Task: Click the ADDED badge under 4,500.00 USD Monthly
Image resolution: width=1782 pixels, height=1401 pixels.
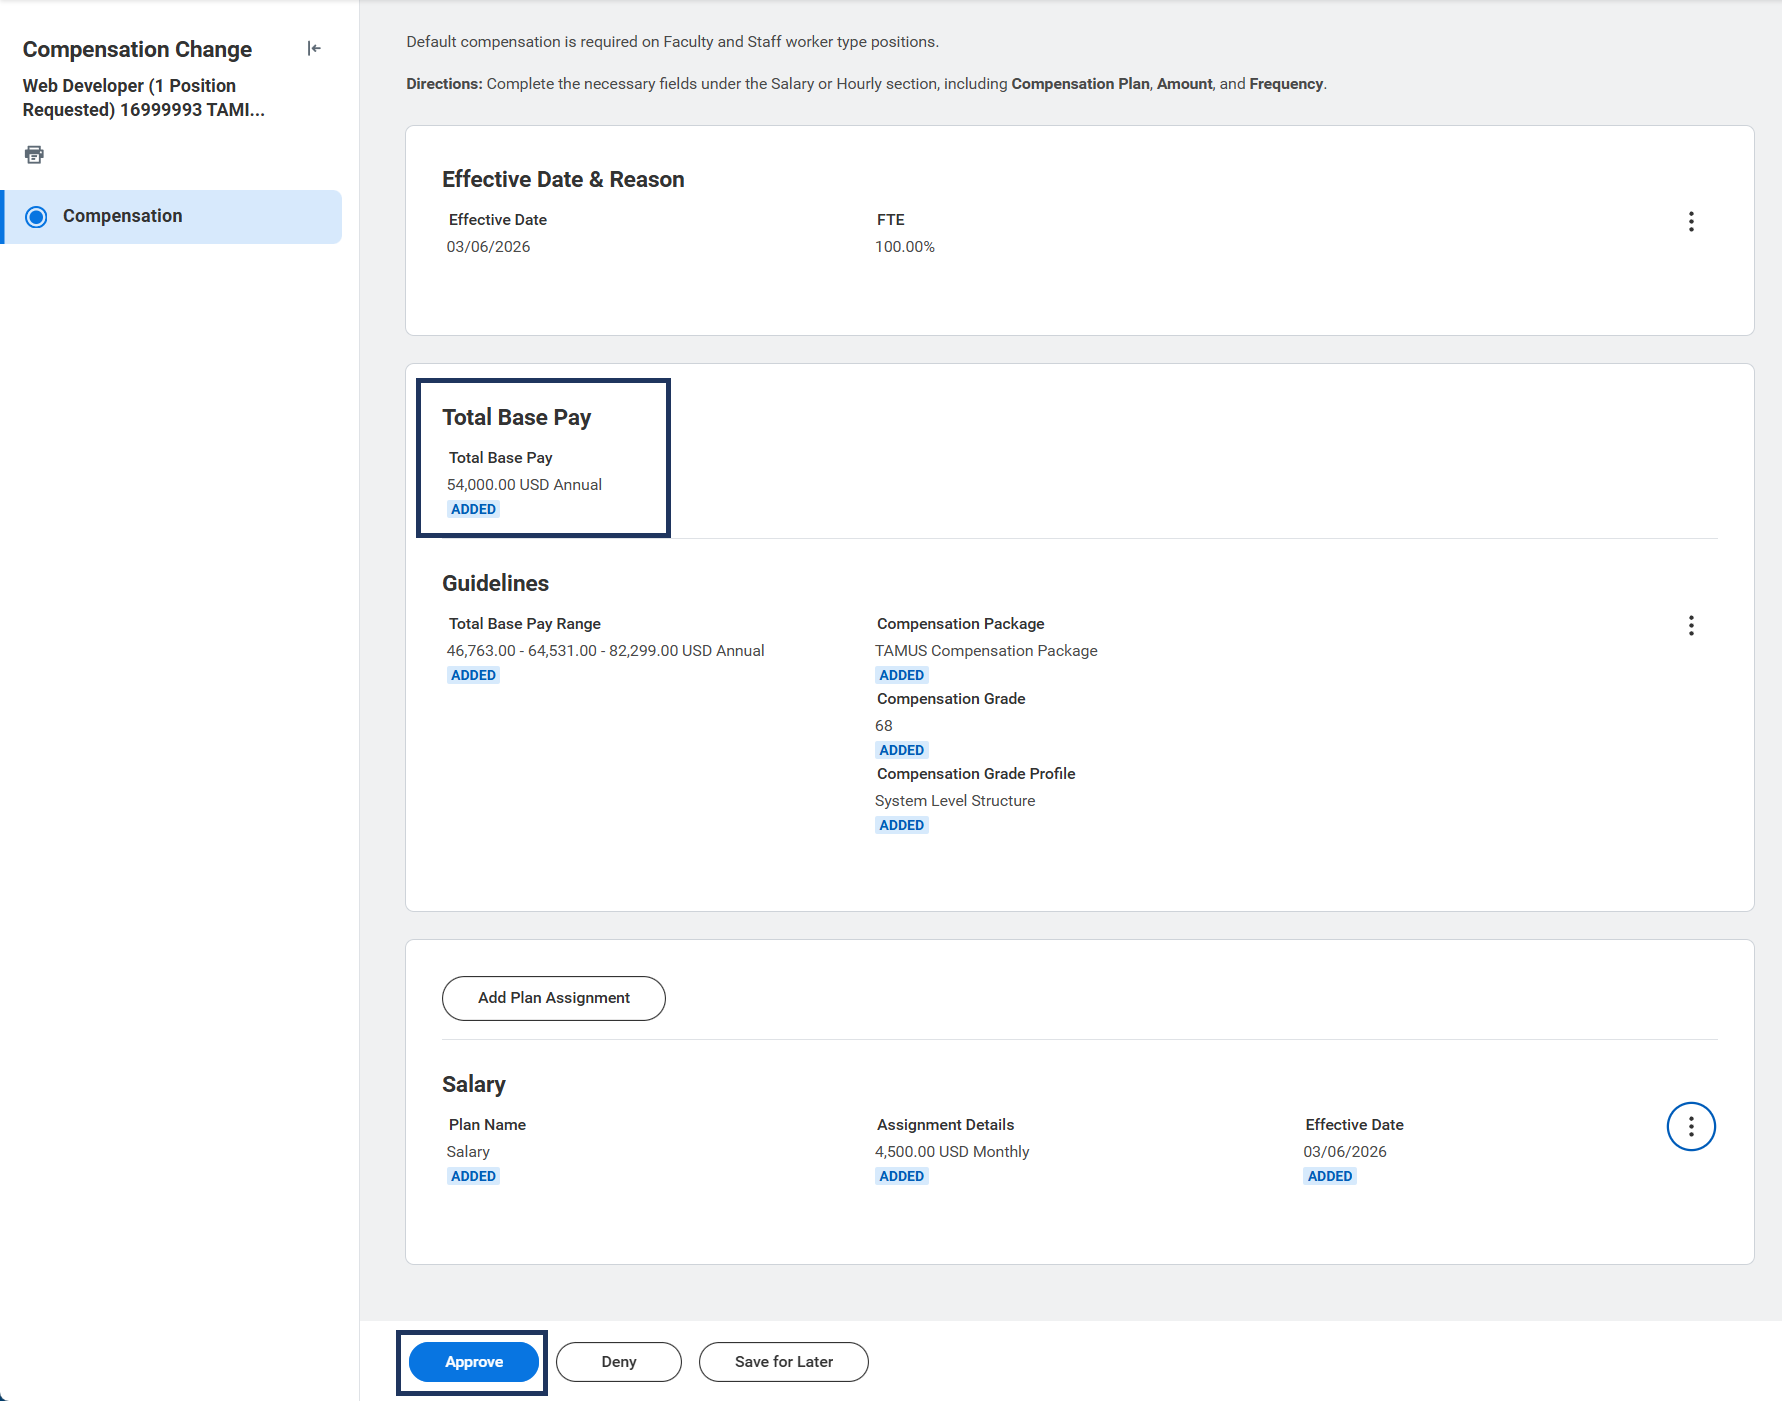Action: coord(901,1176)
